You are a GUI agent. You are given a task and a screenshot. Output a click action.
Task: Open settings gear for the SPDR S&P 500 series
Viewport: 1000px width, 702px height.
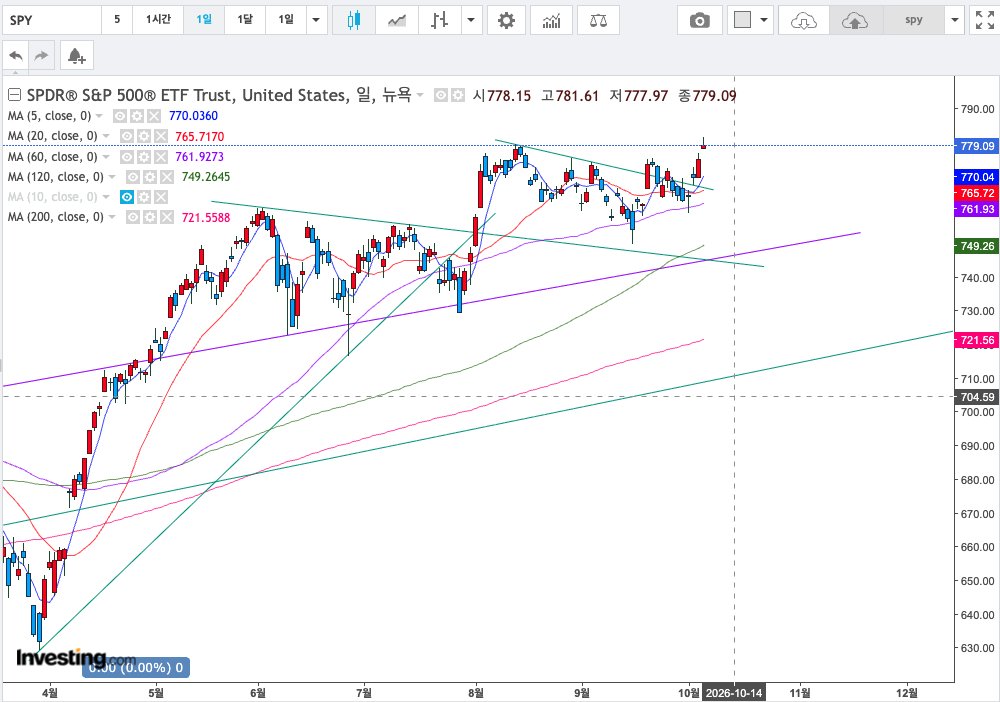pyautogui.click(x=458, y=96)
